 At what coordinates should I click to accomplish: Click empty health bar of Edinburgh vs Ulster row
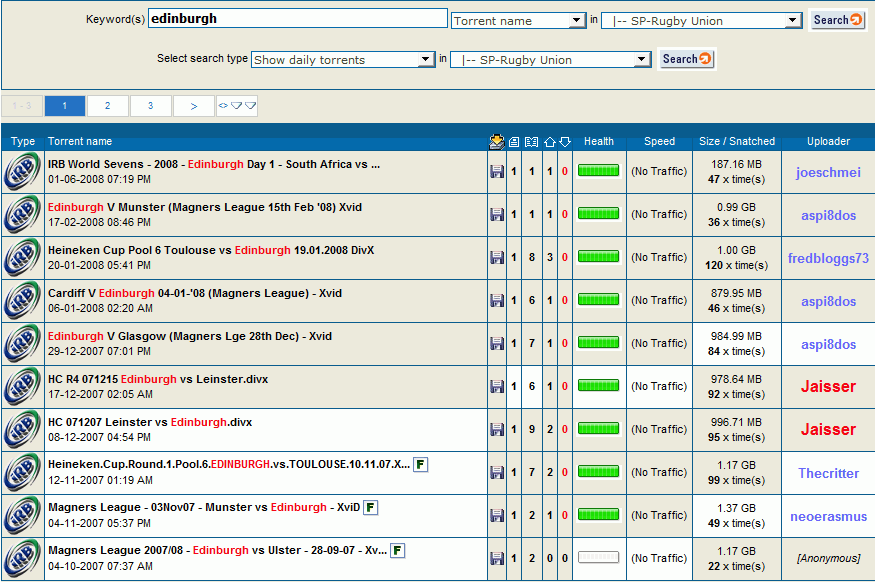coord(598,557)
